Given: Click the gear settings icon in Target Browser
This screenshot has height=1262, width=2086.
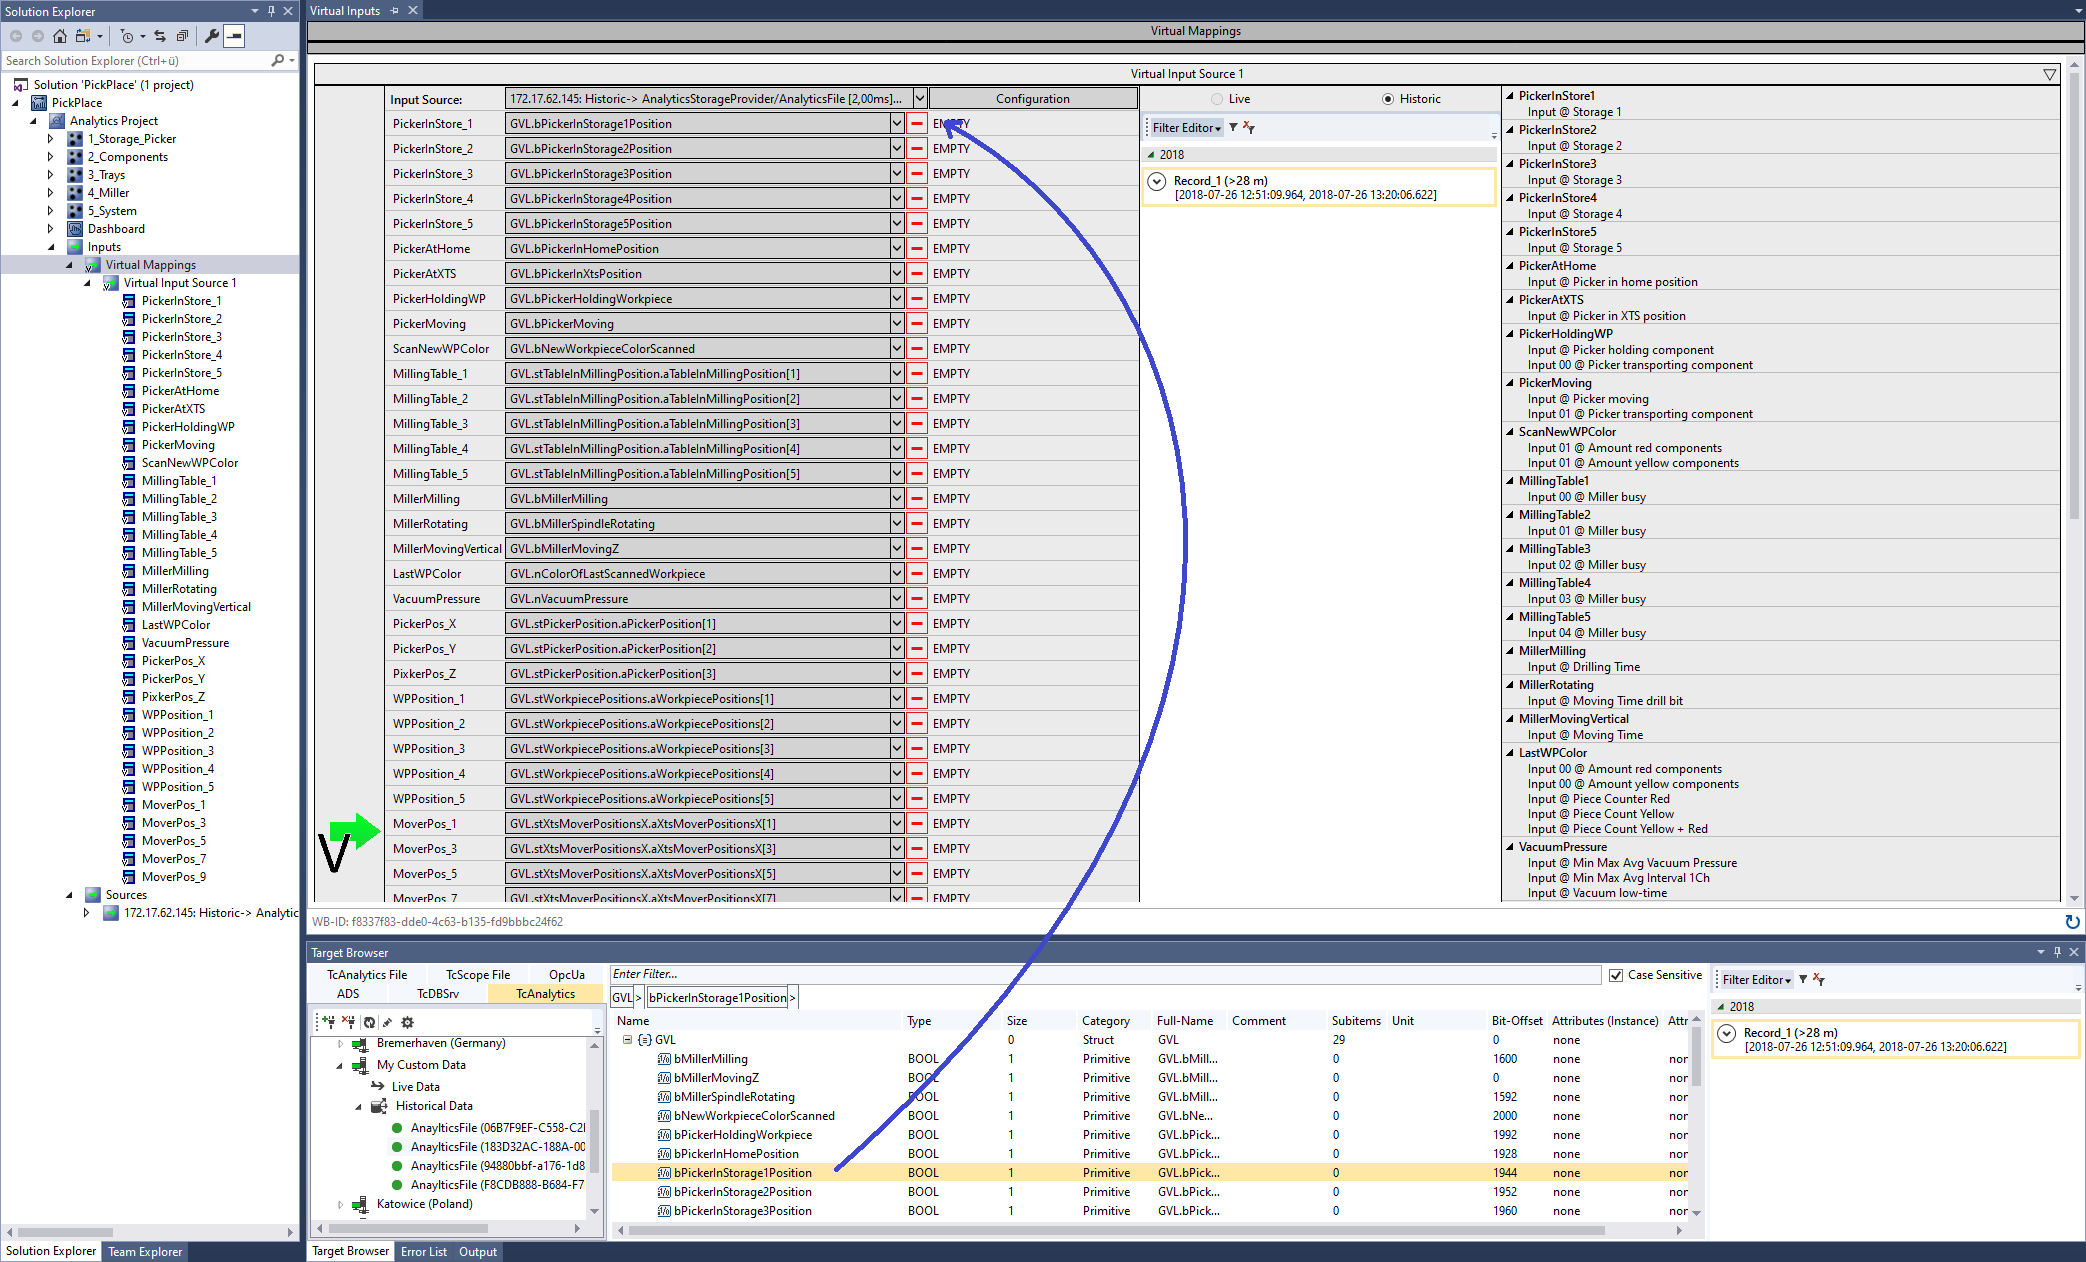Looking at the screenshot, I should (407, 1022).
